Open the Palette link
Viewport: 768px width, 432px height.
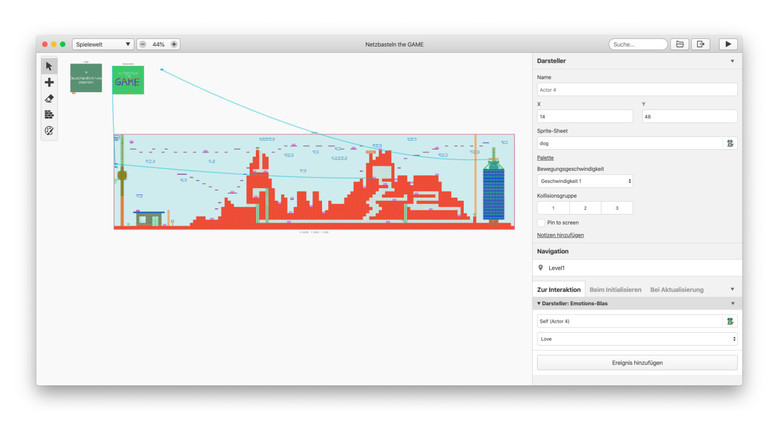click(x=545, y=158)
